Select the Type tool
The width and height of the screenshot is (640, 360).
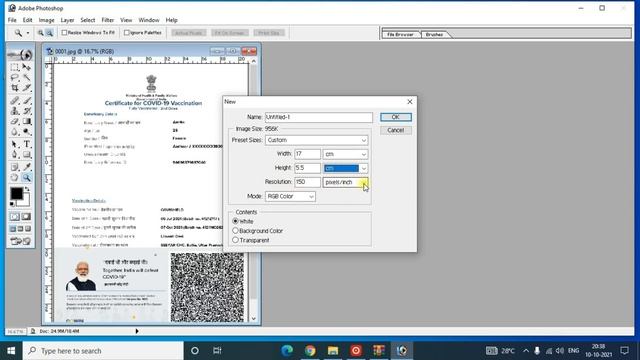click(27, 144)
